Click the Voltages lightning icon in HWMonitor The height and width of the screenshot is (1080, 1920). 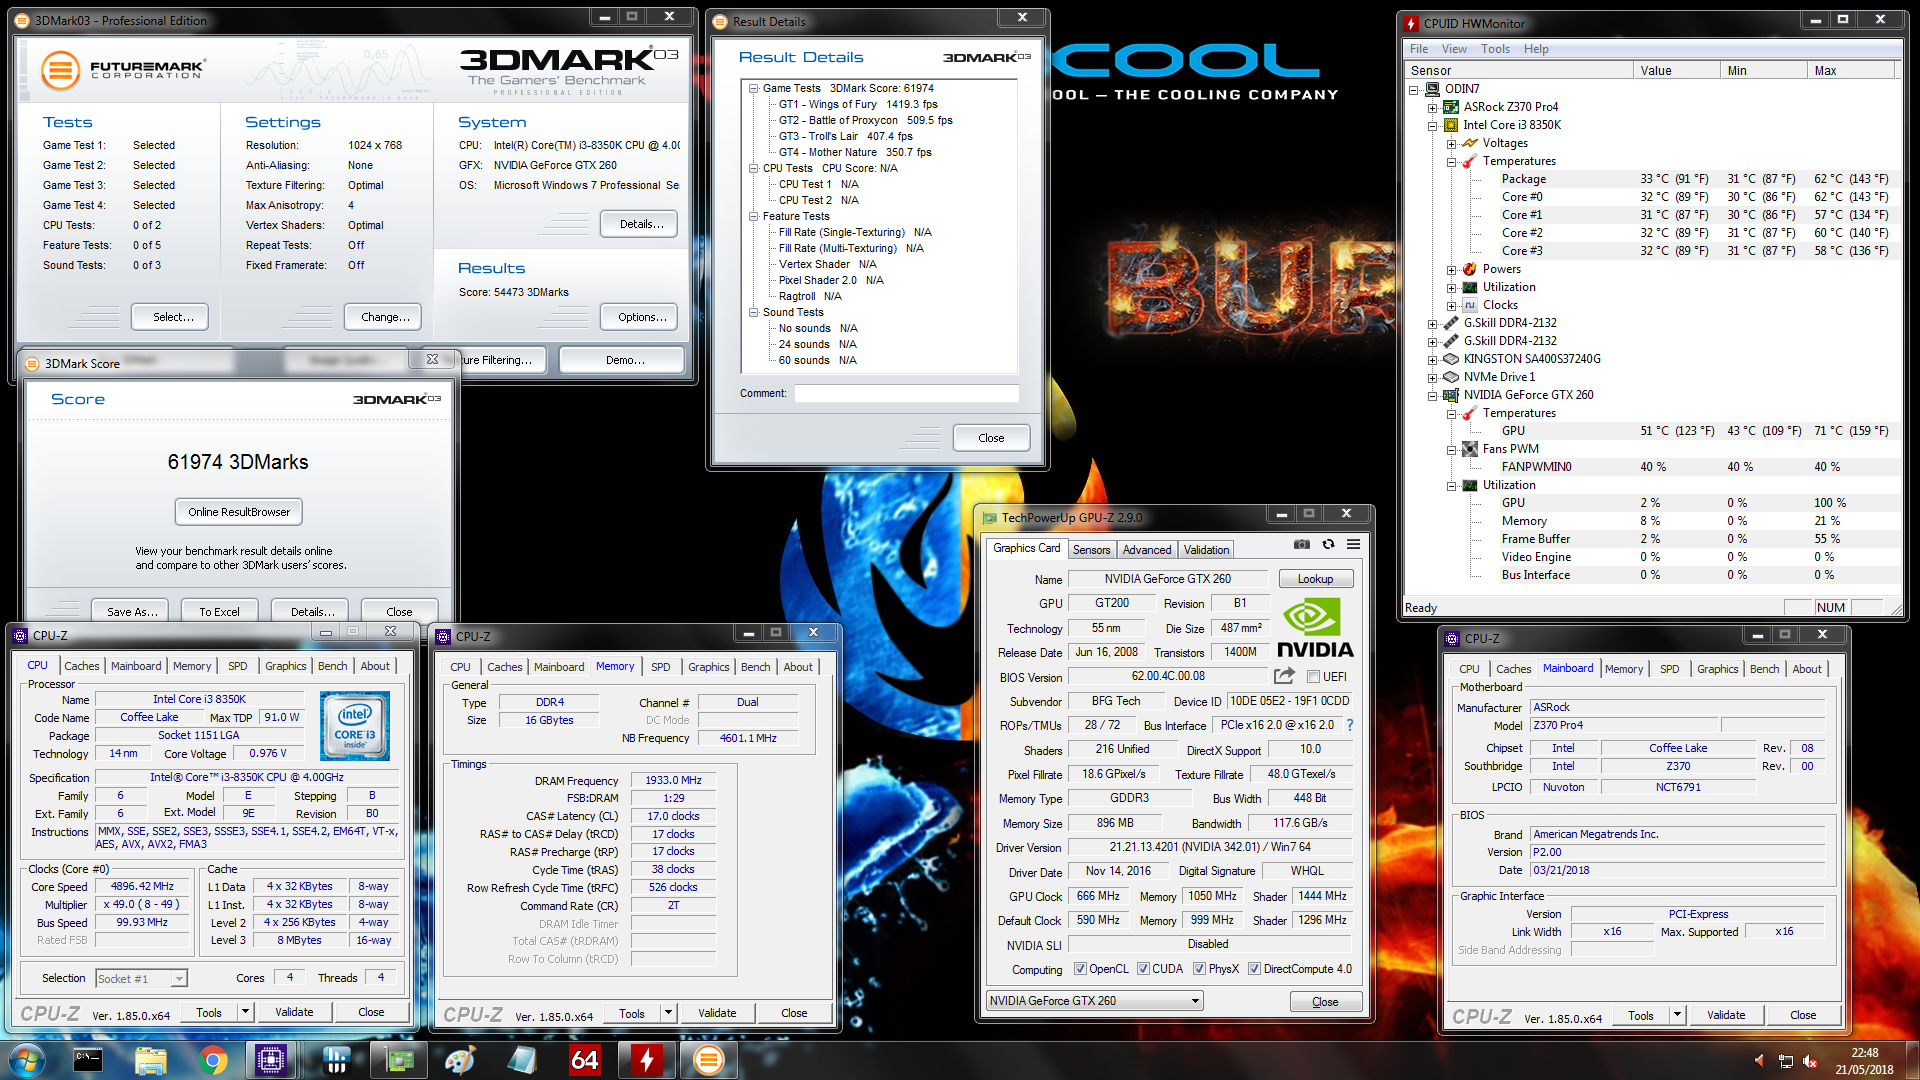1470,143
